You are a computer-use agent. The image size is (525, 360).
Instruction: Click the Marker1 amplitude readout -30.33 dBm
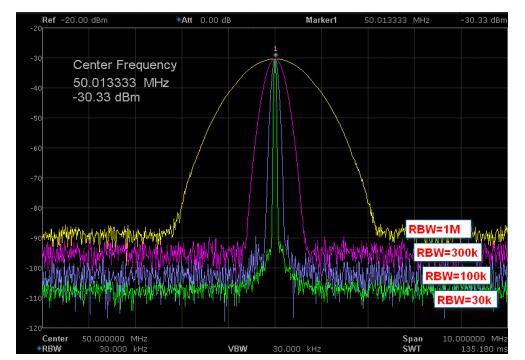[483, 20]
